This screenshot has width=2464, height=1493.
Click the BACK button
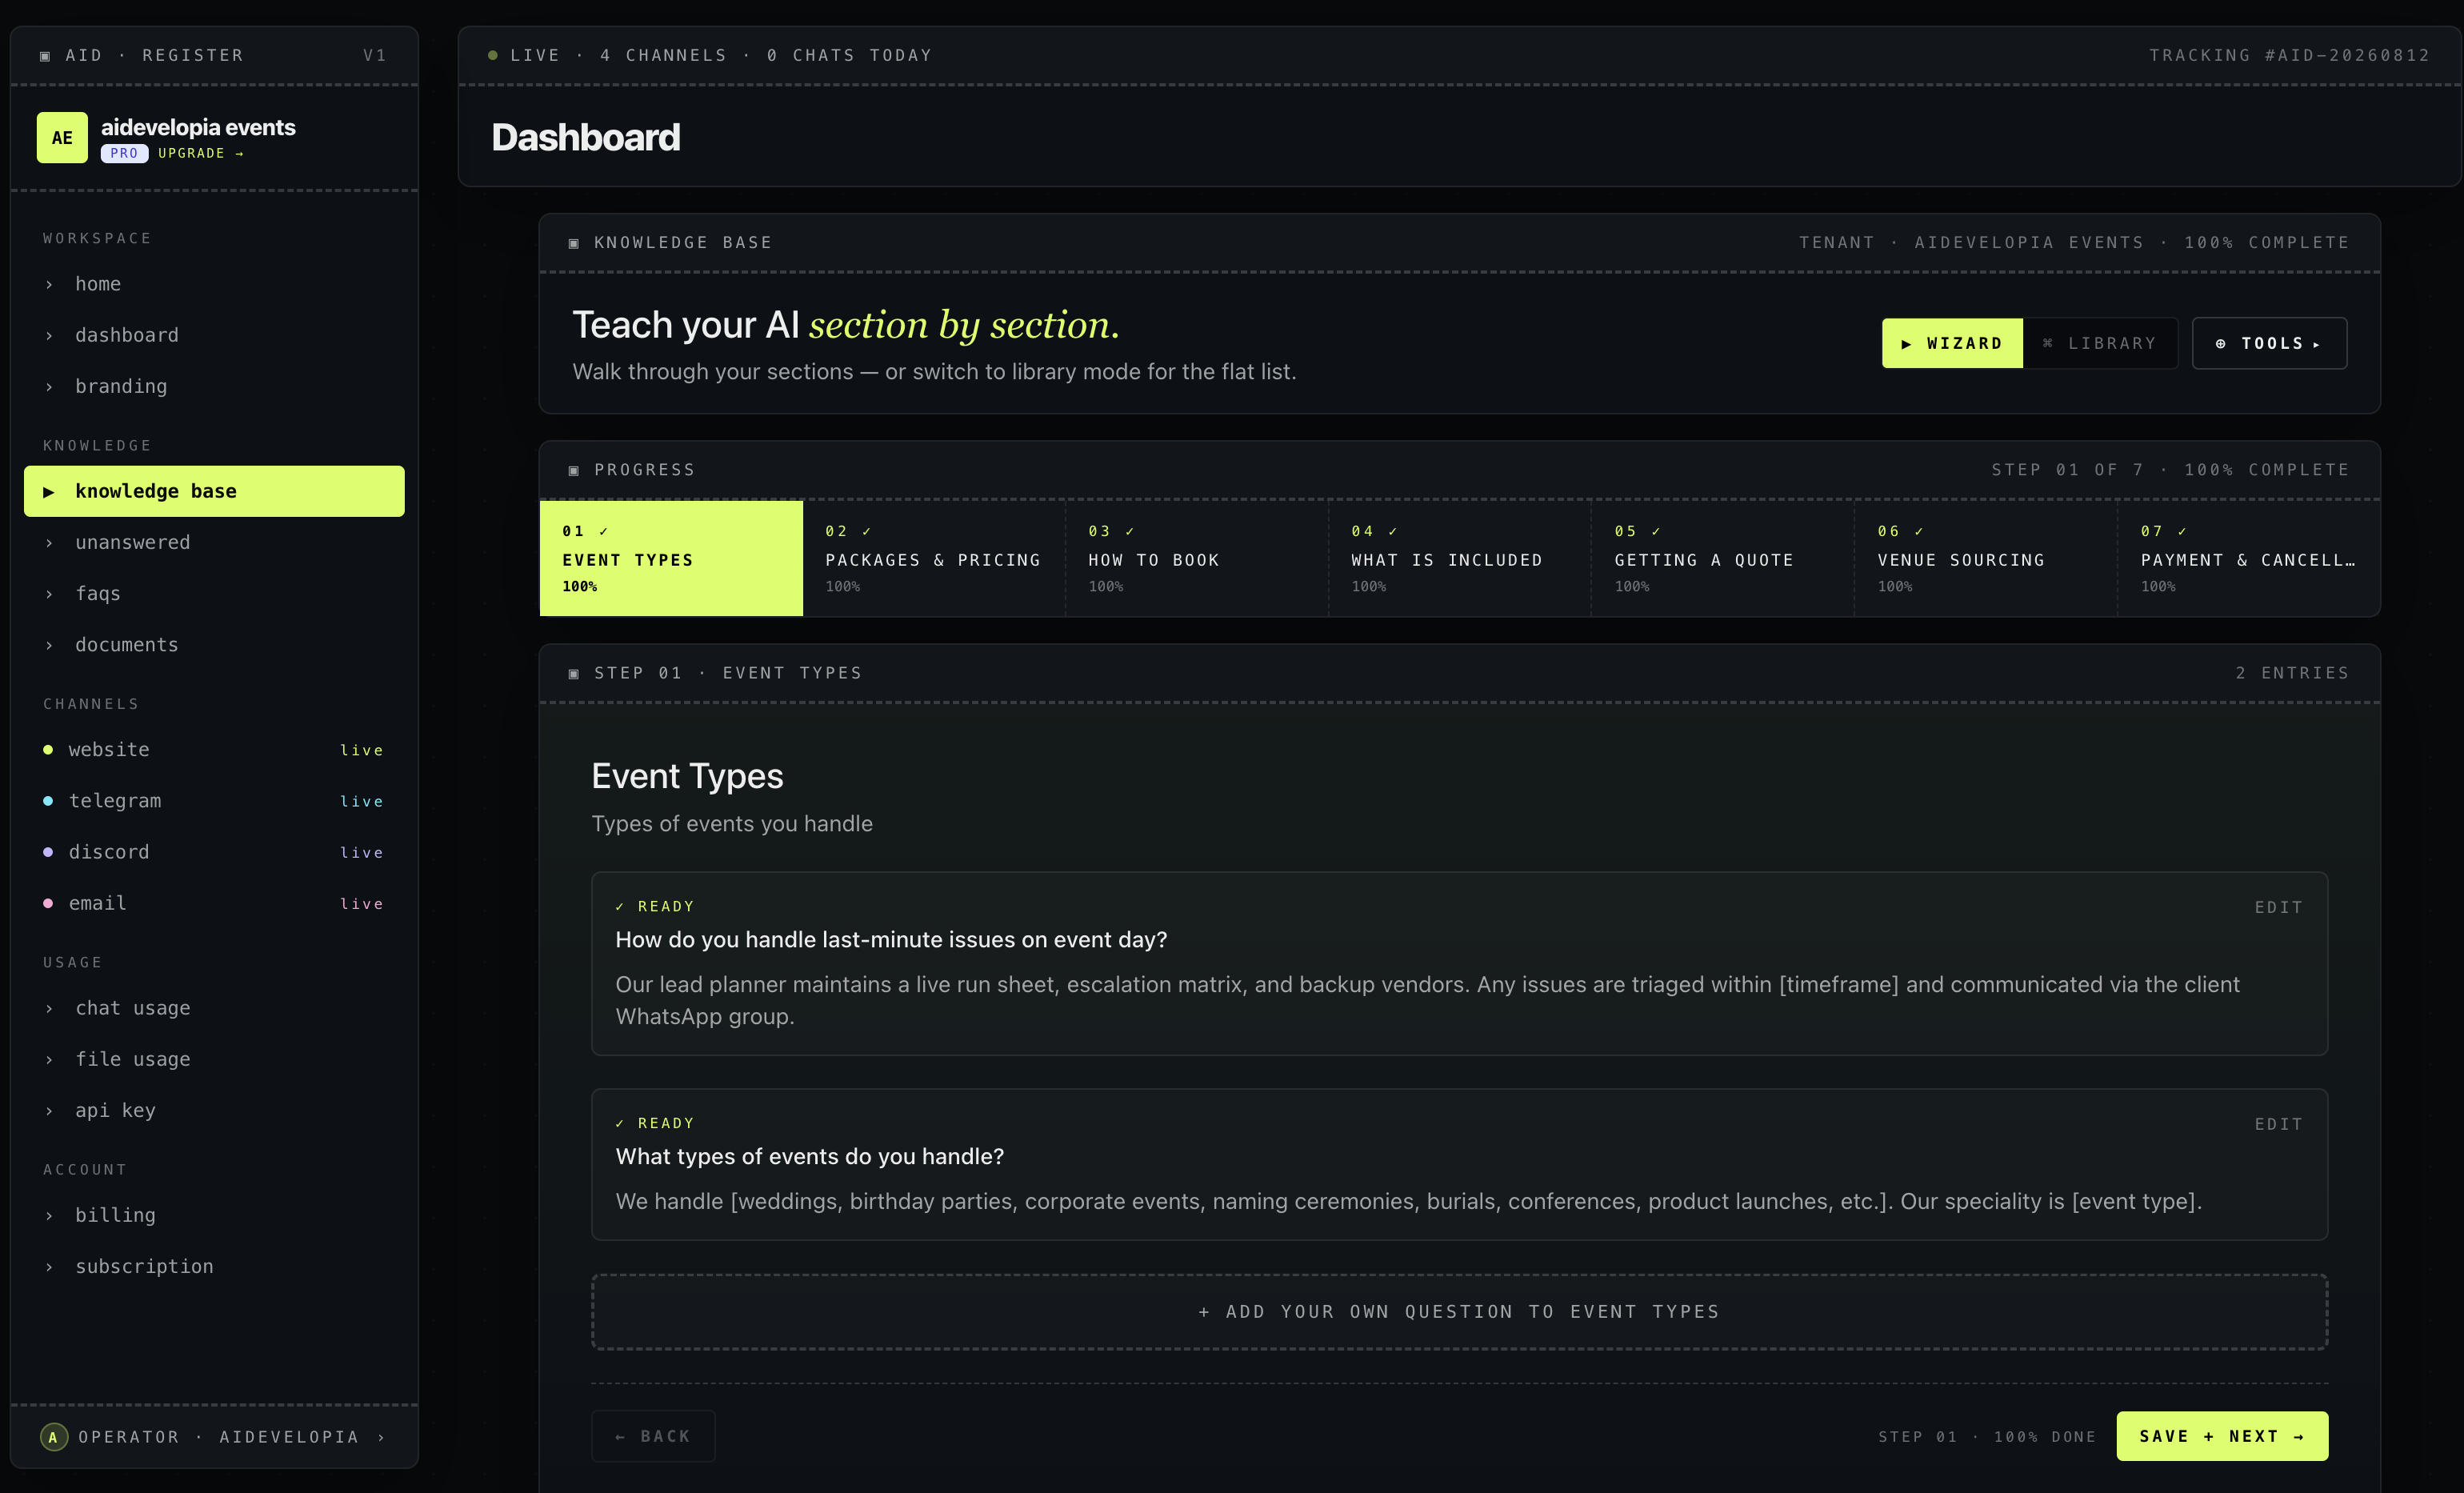(653, 1436)
